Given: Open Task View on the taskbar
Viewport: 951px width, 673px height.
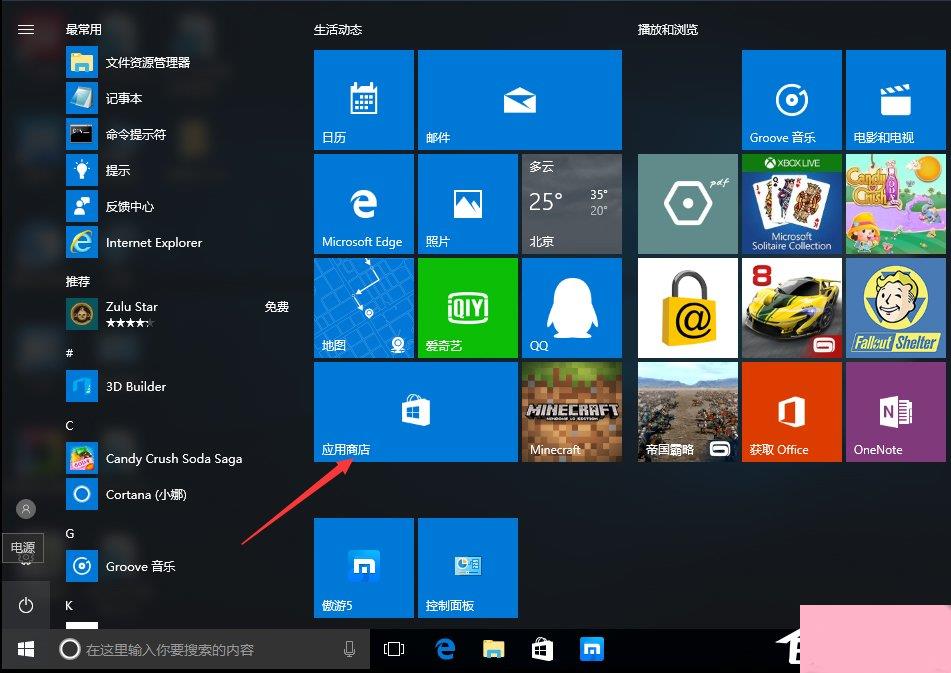Looking at the screenshot, I should point(394,649).
